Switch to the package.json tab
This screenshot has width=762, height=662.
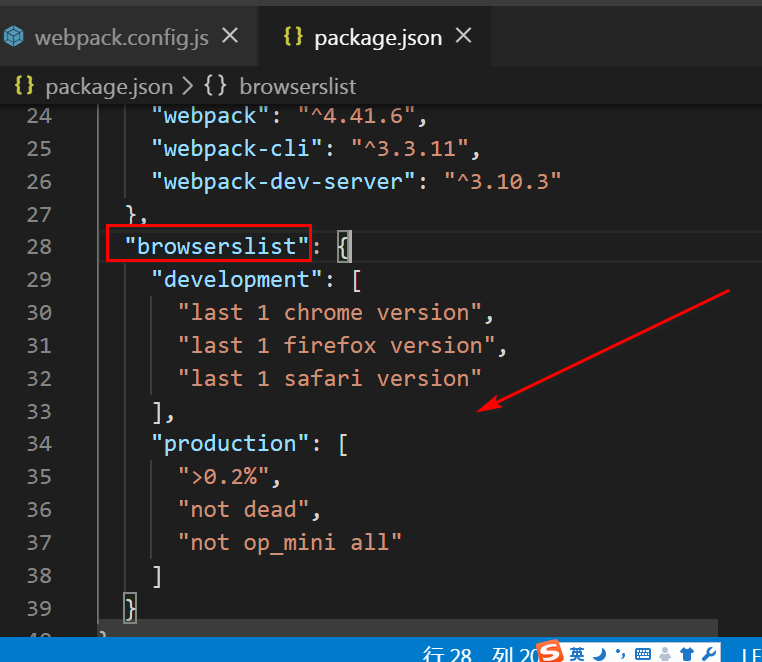[378, 37]
